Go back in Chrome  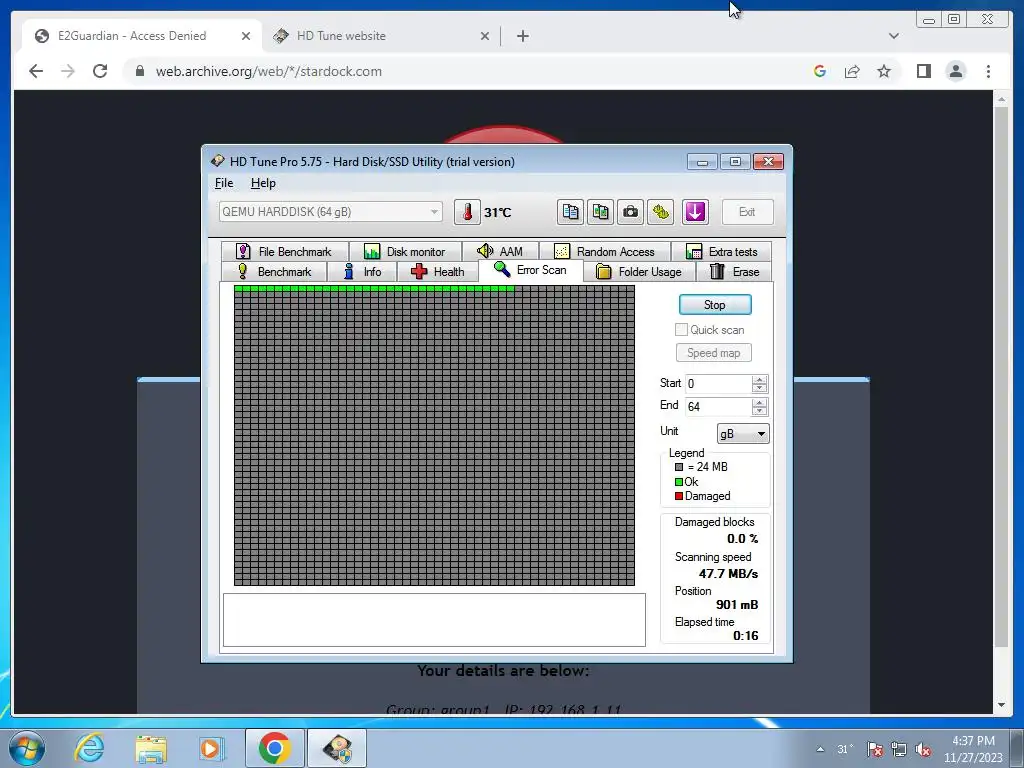[x=36, y=71]
